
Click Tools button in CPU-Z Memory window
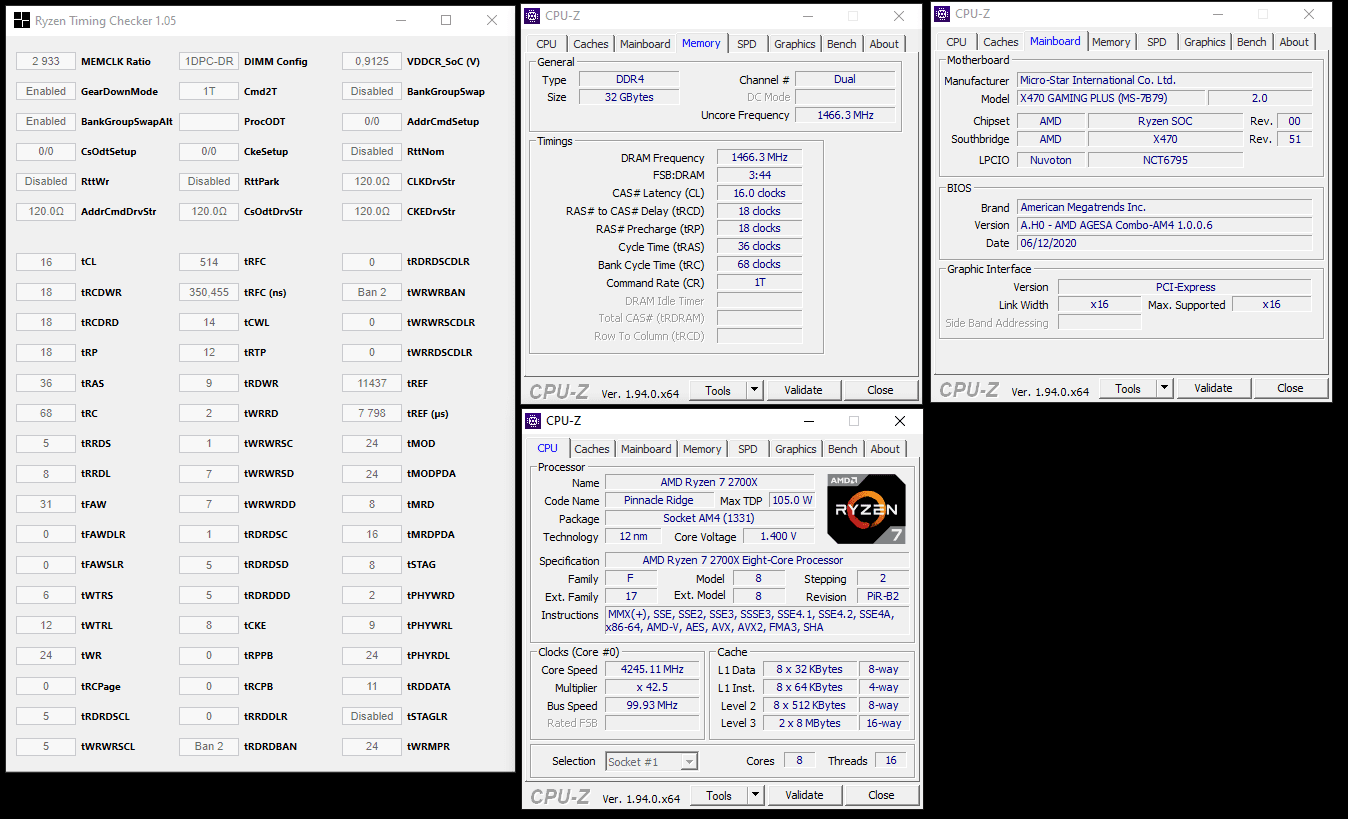coord(718,390)
